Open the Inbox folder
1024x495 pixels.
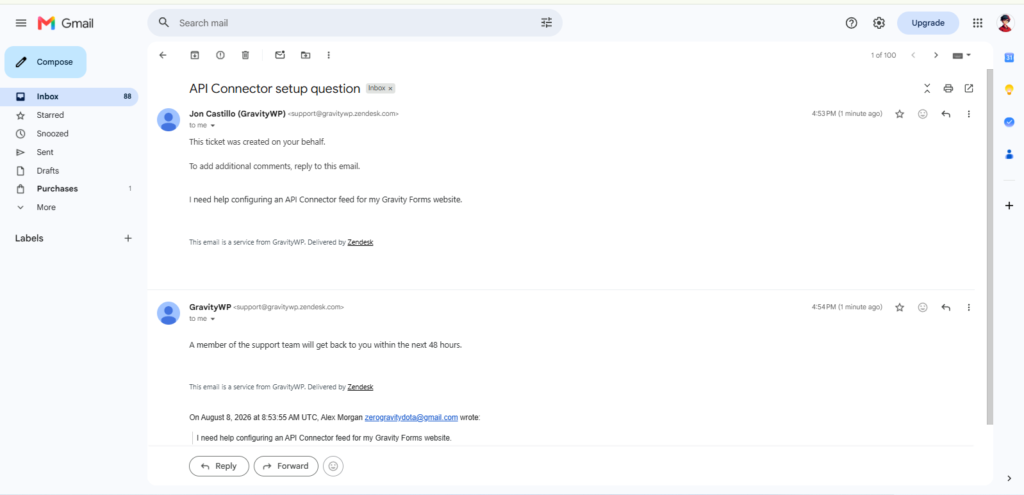pos(69,97)
